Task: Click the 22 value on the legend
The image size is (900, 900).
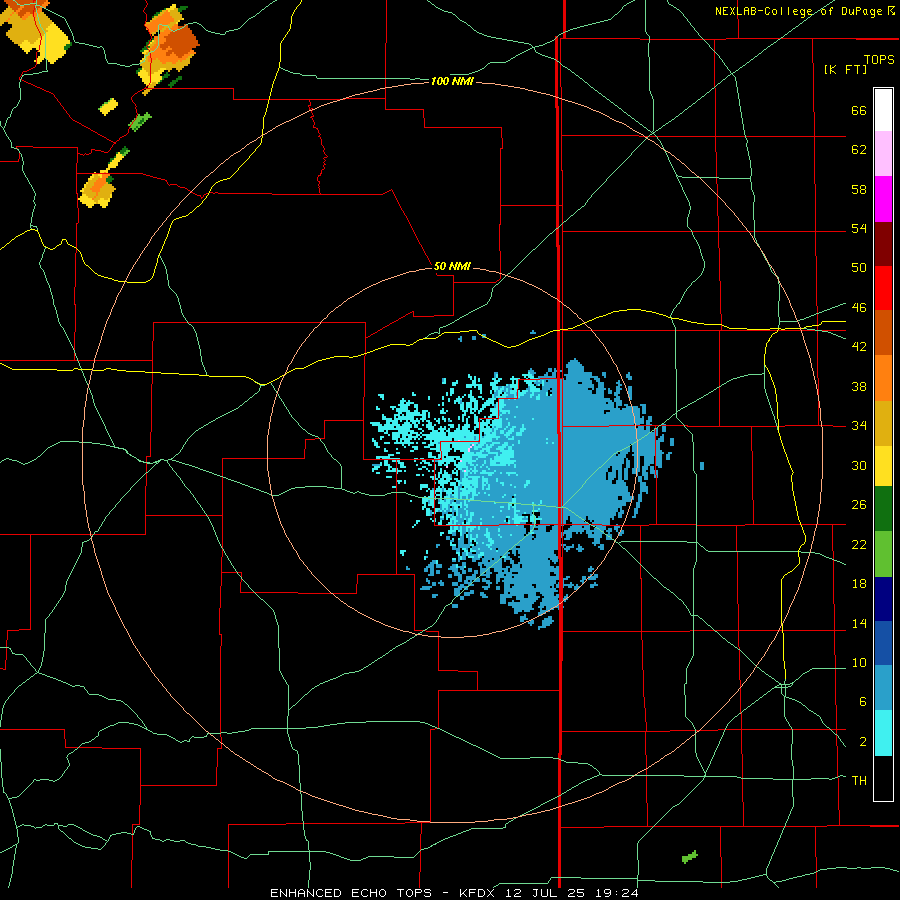Action: pos(859,544)
